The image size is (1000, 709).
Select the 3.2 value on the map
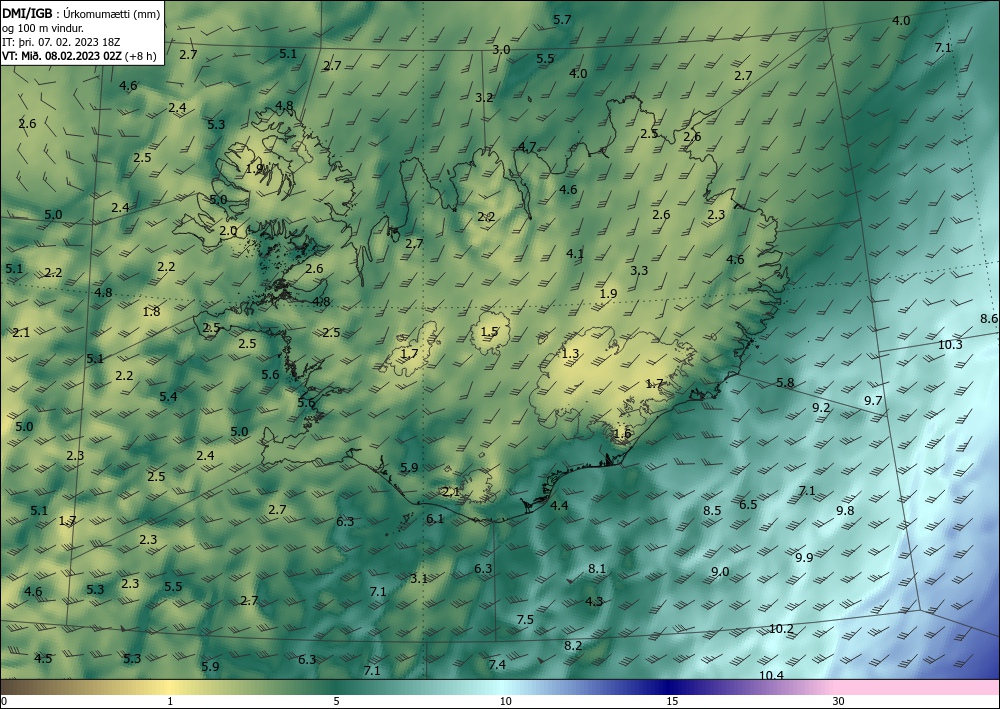click(484, 98)
